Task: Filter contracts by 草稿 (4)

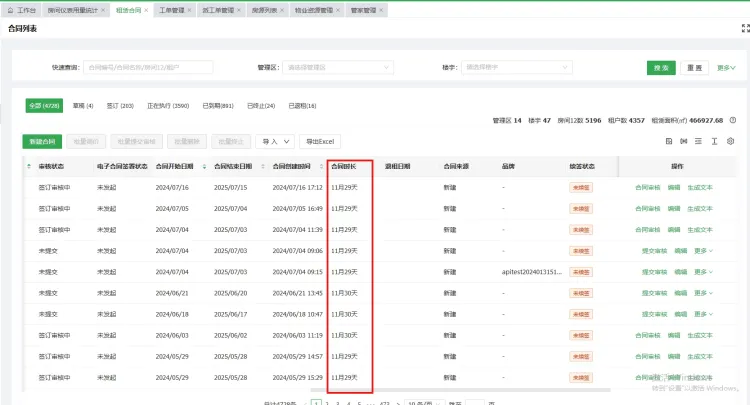Action: [x=83, y=106]
